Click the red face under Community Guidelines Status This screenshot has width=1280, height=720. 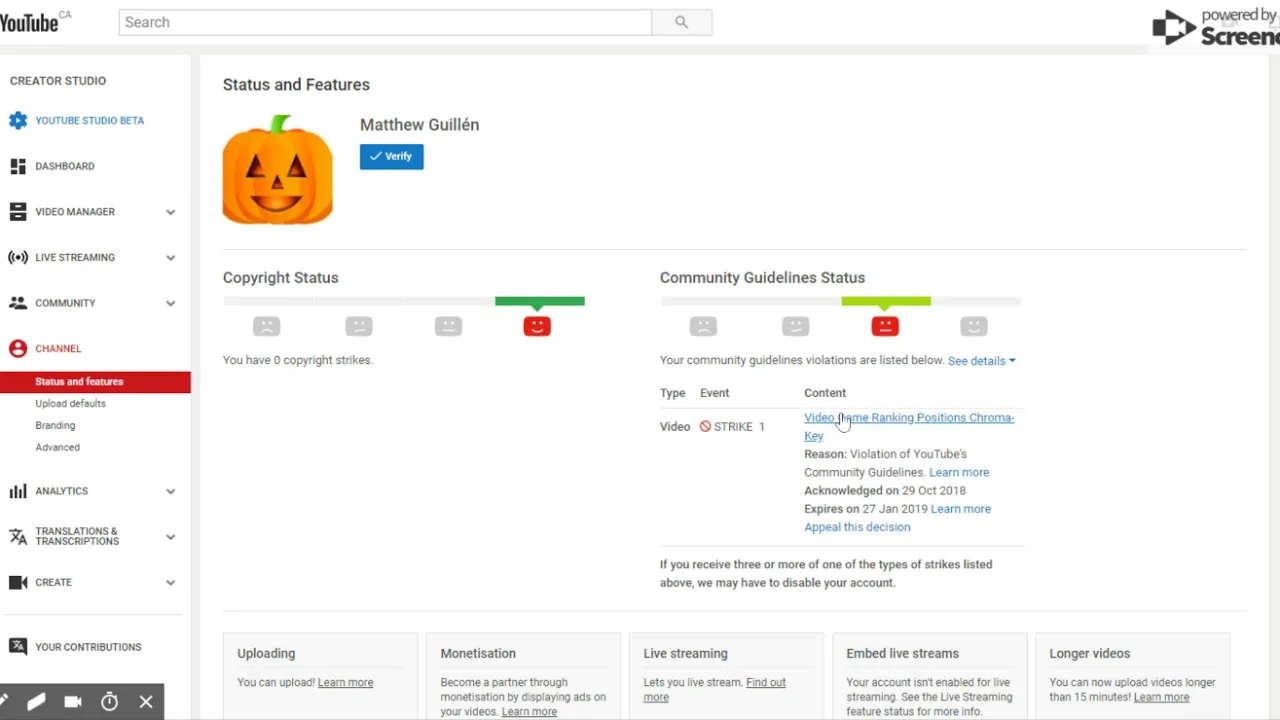pos(885,326)
